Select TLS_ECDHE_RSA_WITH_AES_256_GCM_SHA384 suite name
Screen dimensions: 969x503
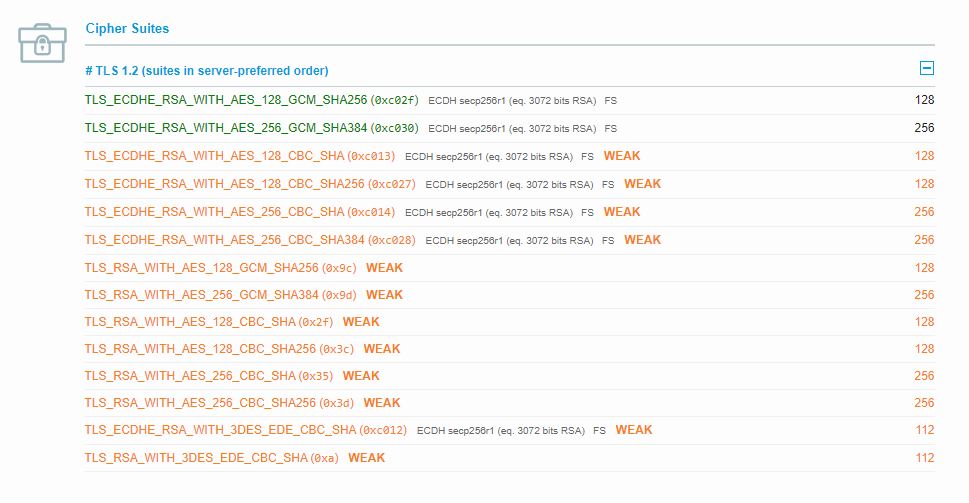click(226, 129)
